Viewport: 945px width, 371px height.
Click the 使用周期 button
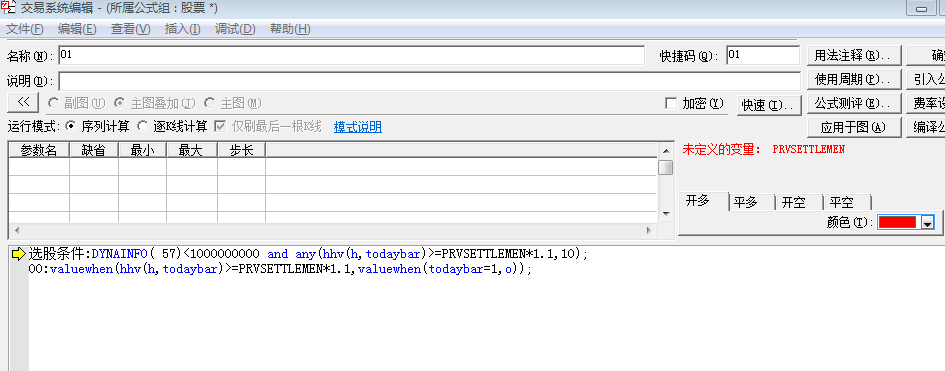853,79
